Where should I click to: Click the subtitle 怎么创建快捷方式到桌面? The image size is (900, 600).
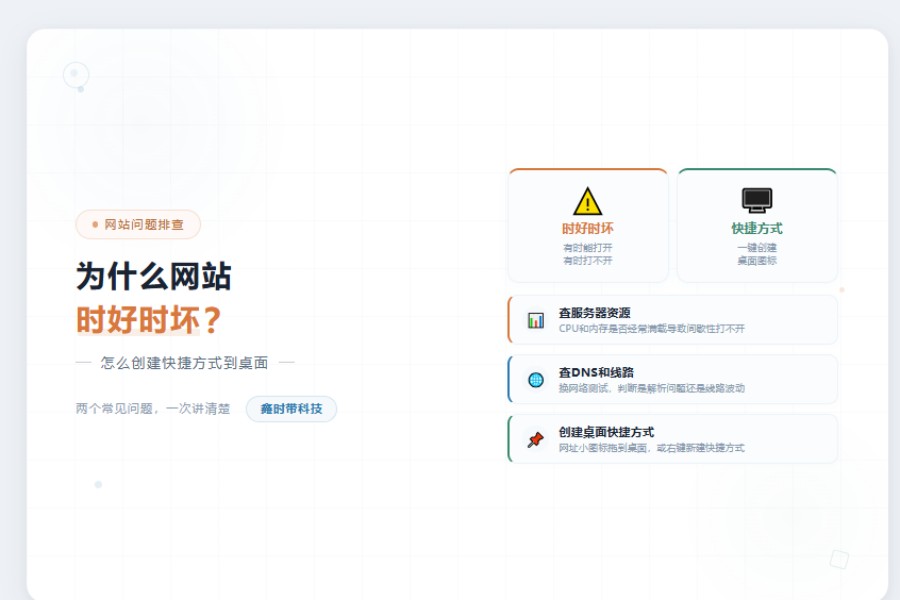pyautogui.click(x=185, y=363)
